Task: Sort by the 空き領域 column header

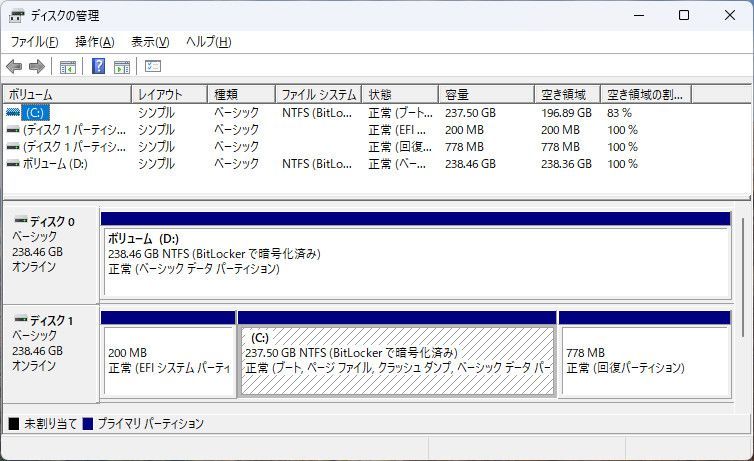Action: coord(567,94)
